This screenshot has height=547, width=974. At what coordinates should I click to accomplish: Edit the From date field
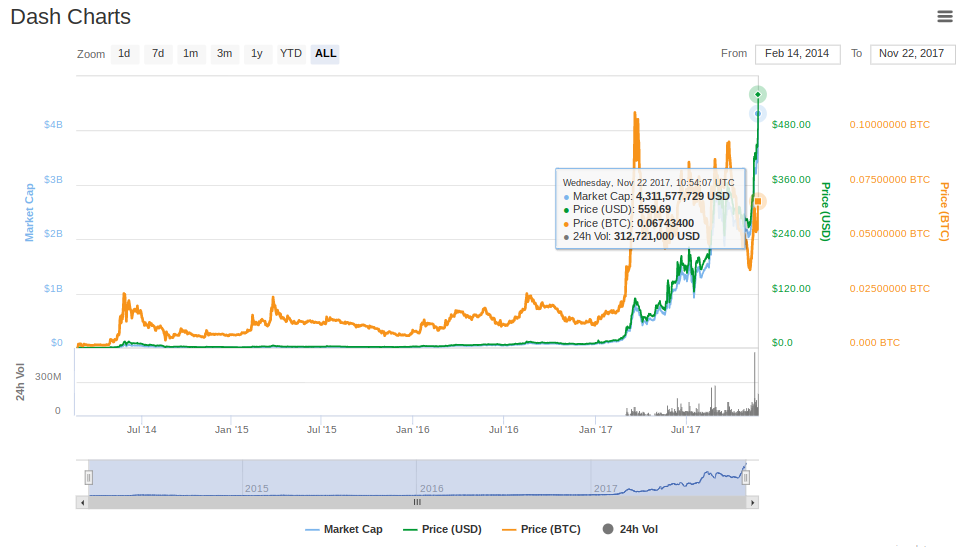pyautogui.click(x=797, y=54)
